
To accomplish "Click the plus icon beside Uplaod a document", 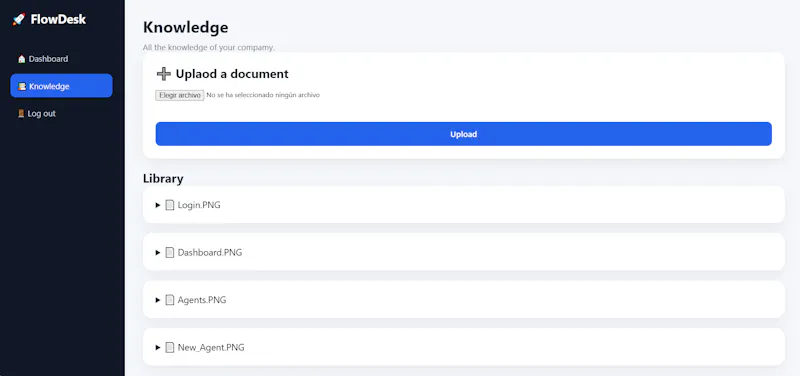I will pyautogui.click(x=164, y=74).
